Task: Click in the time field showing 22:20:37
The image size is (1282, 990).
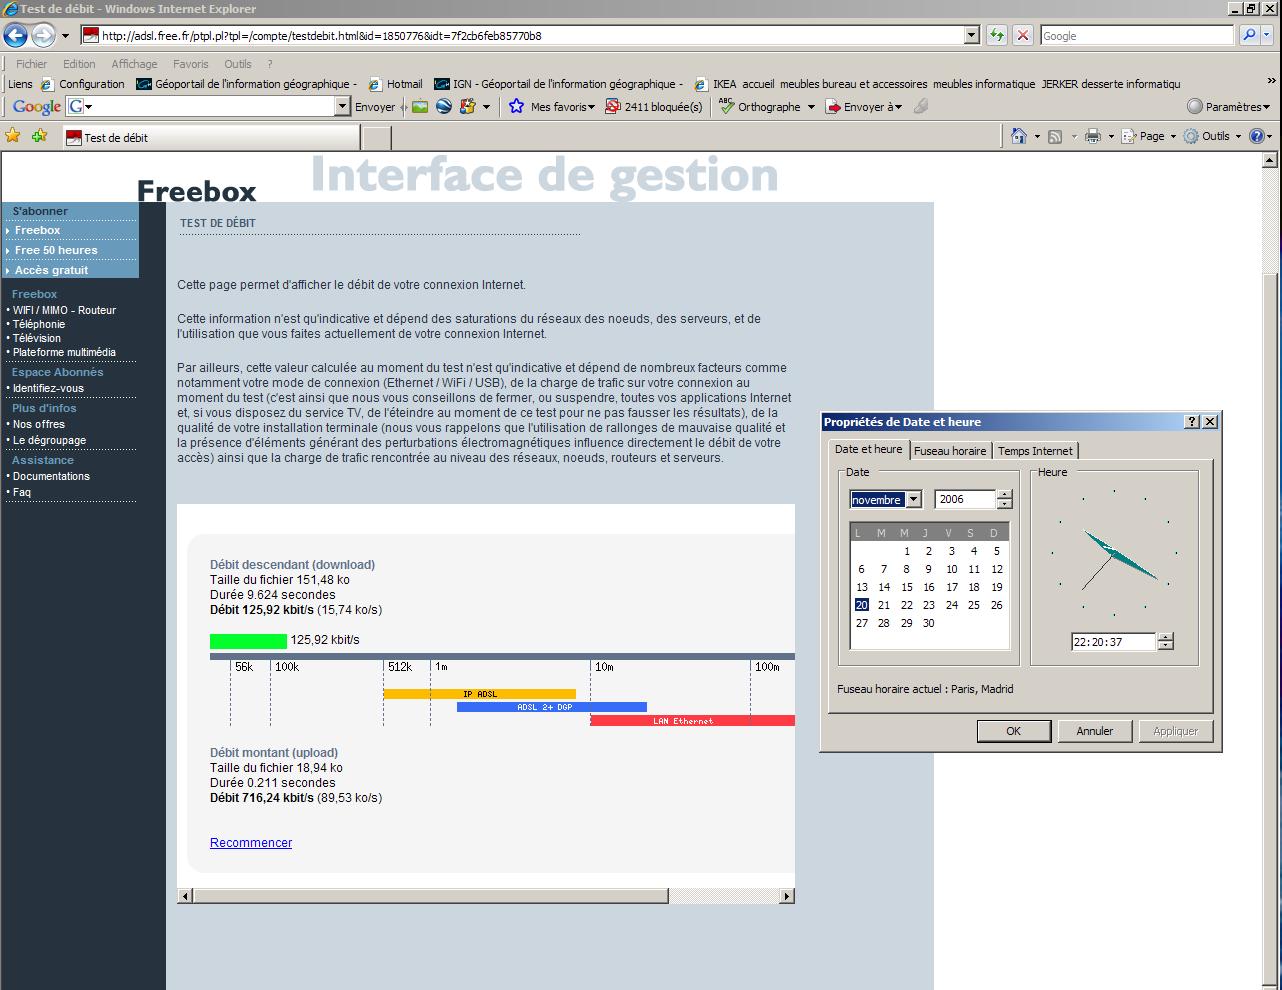Action: click(x=1113, y=642)
